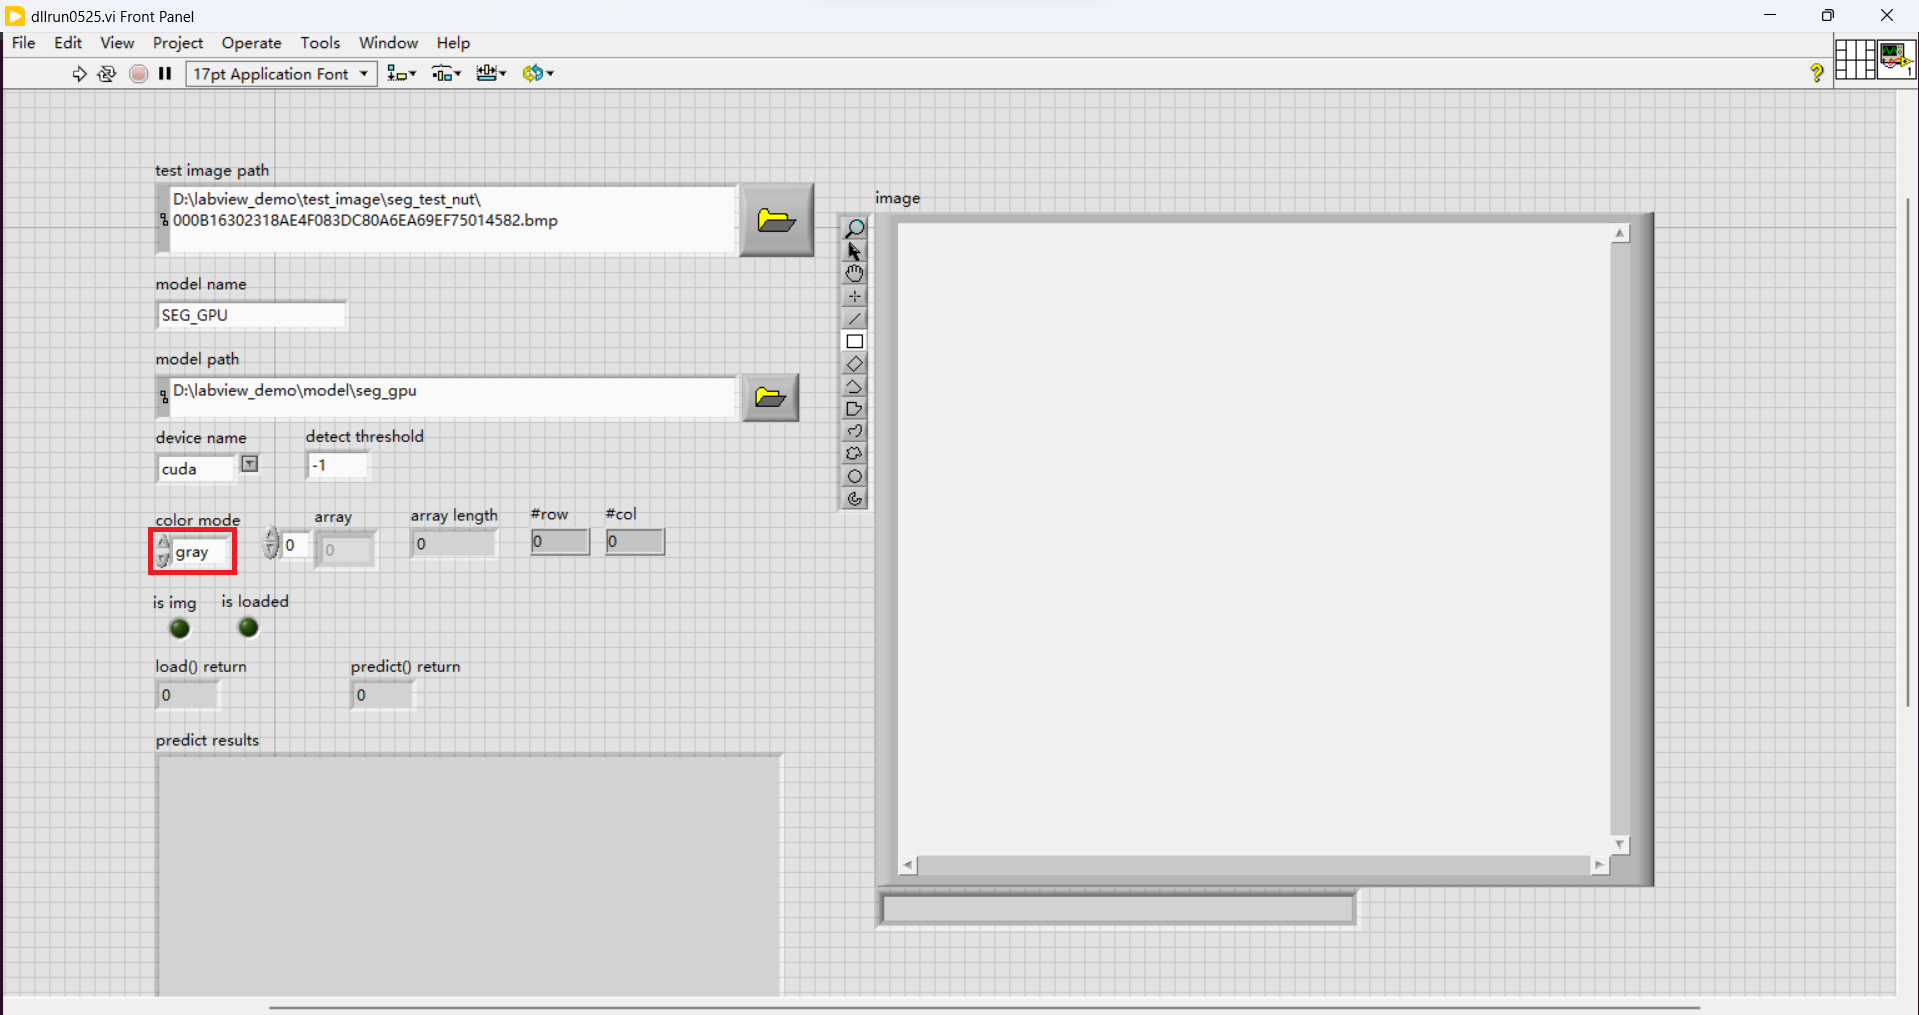
Task: Click the VI icon in top-right corner
Action: pos(1896,59)
